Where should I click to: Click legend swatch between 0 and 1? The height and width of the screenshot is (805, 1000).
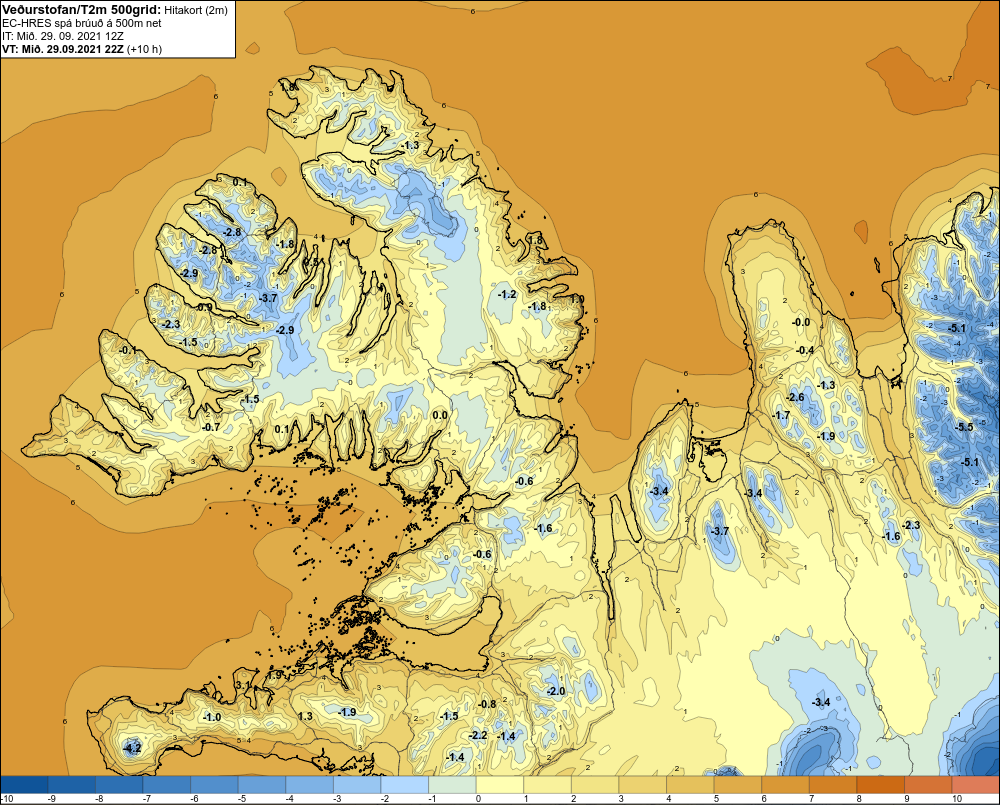pyautogui.click(x=500, y=785)
